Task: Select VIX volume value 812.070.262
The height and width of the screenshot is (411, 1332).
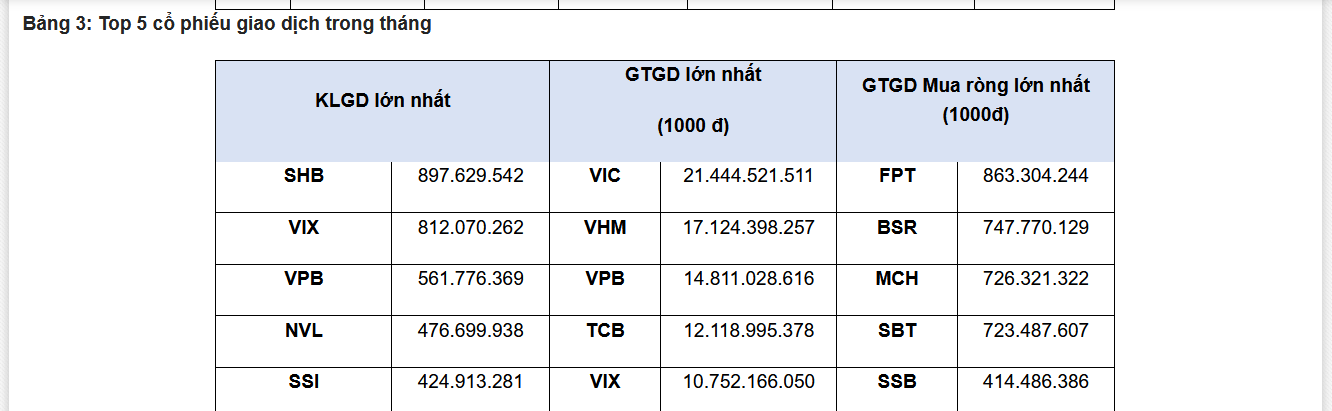Action: (470, 227)
